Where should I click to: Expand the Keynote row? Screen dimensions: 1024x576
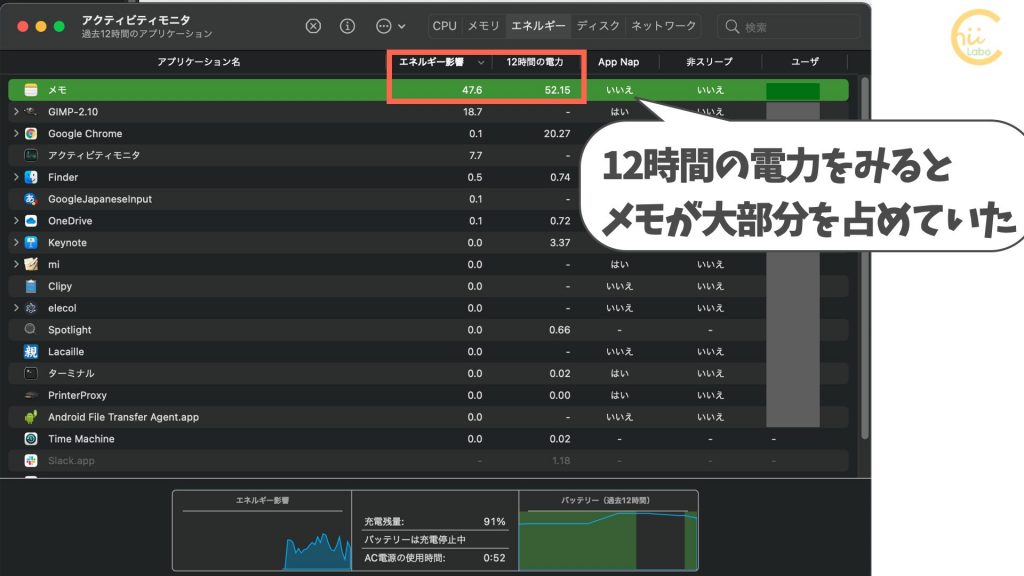16,242
